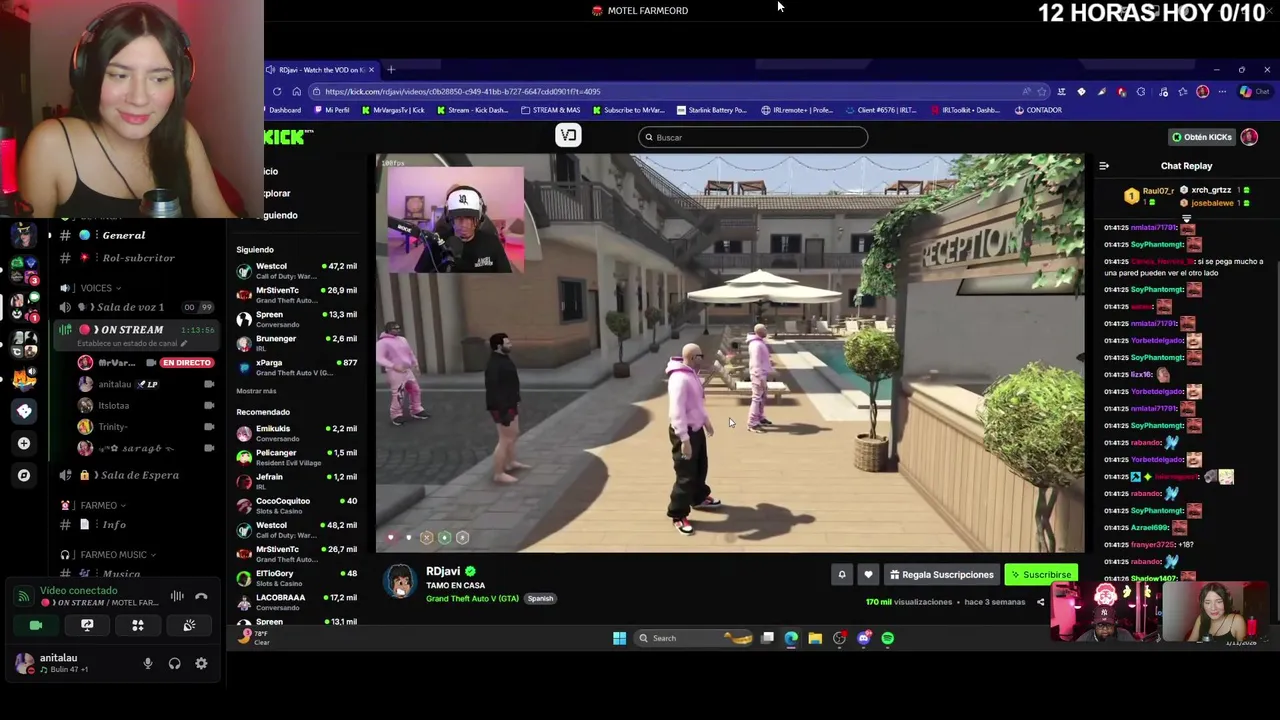1280x720 pixels.
Task: Open the RDjavi channel name link
Action: click(442, 571)
